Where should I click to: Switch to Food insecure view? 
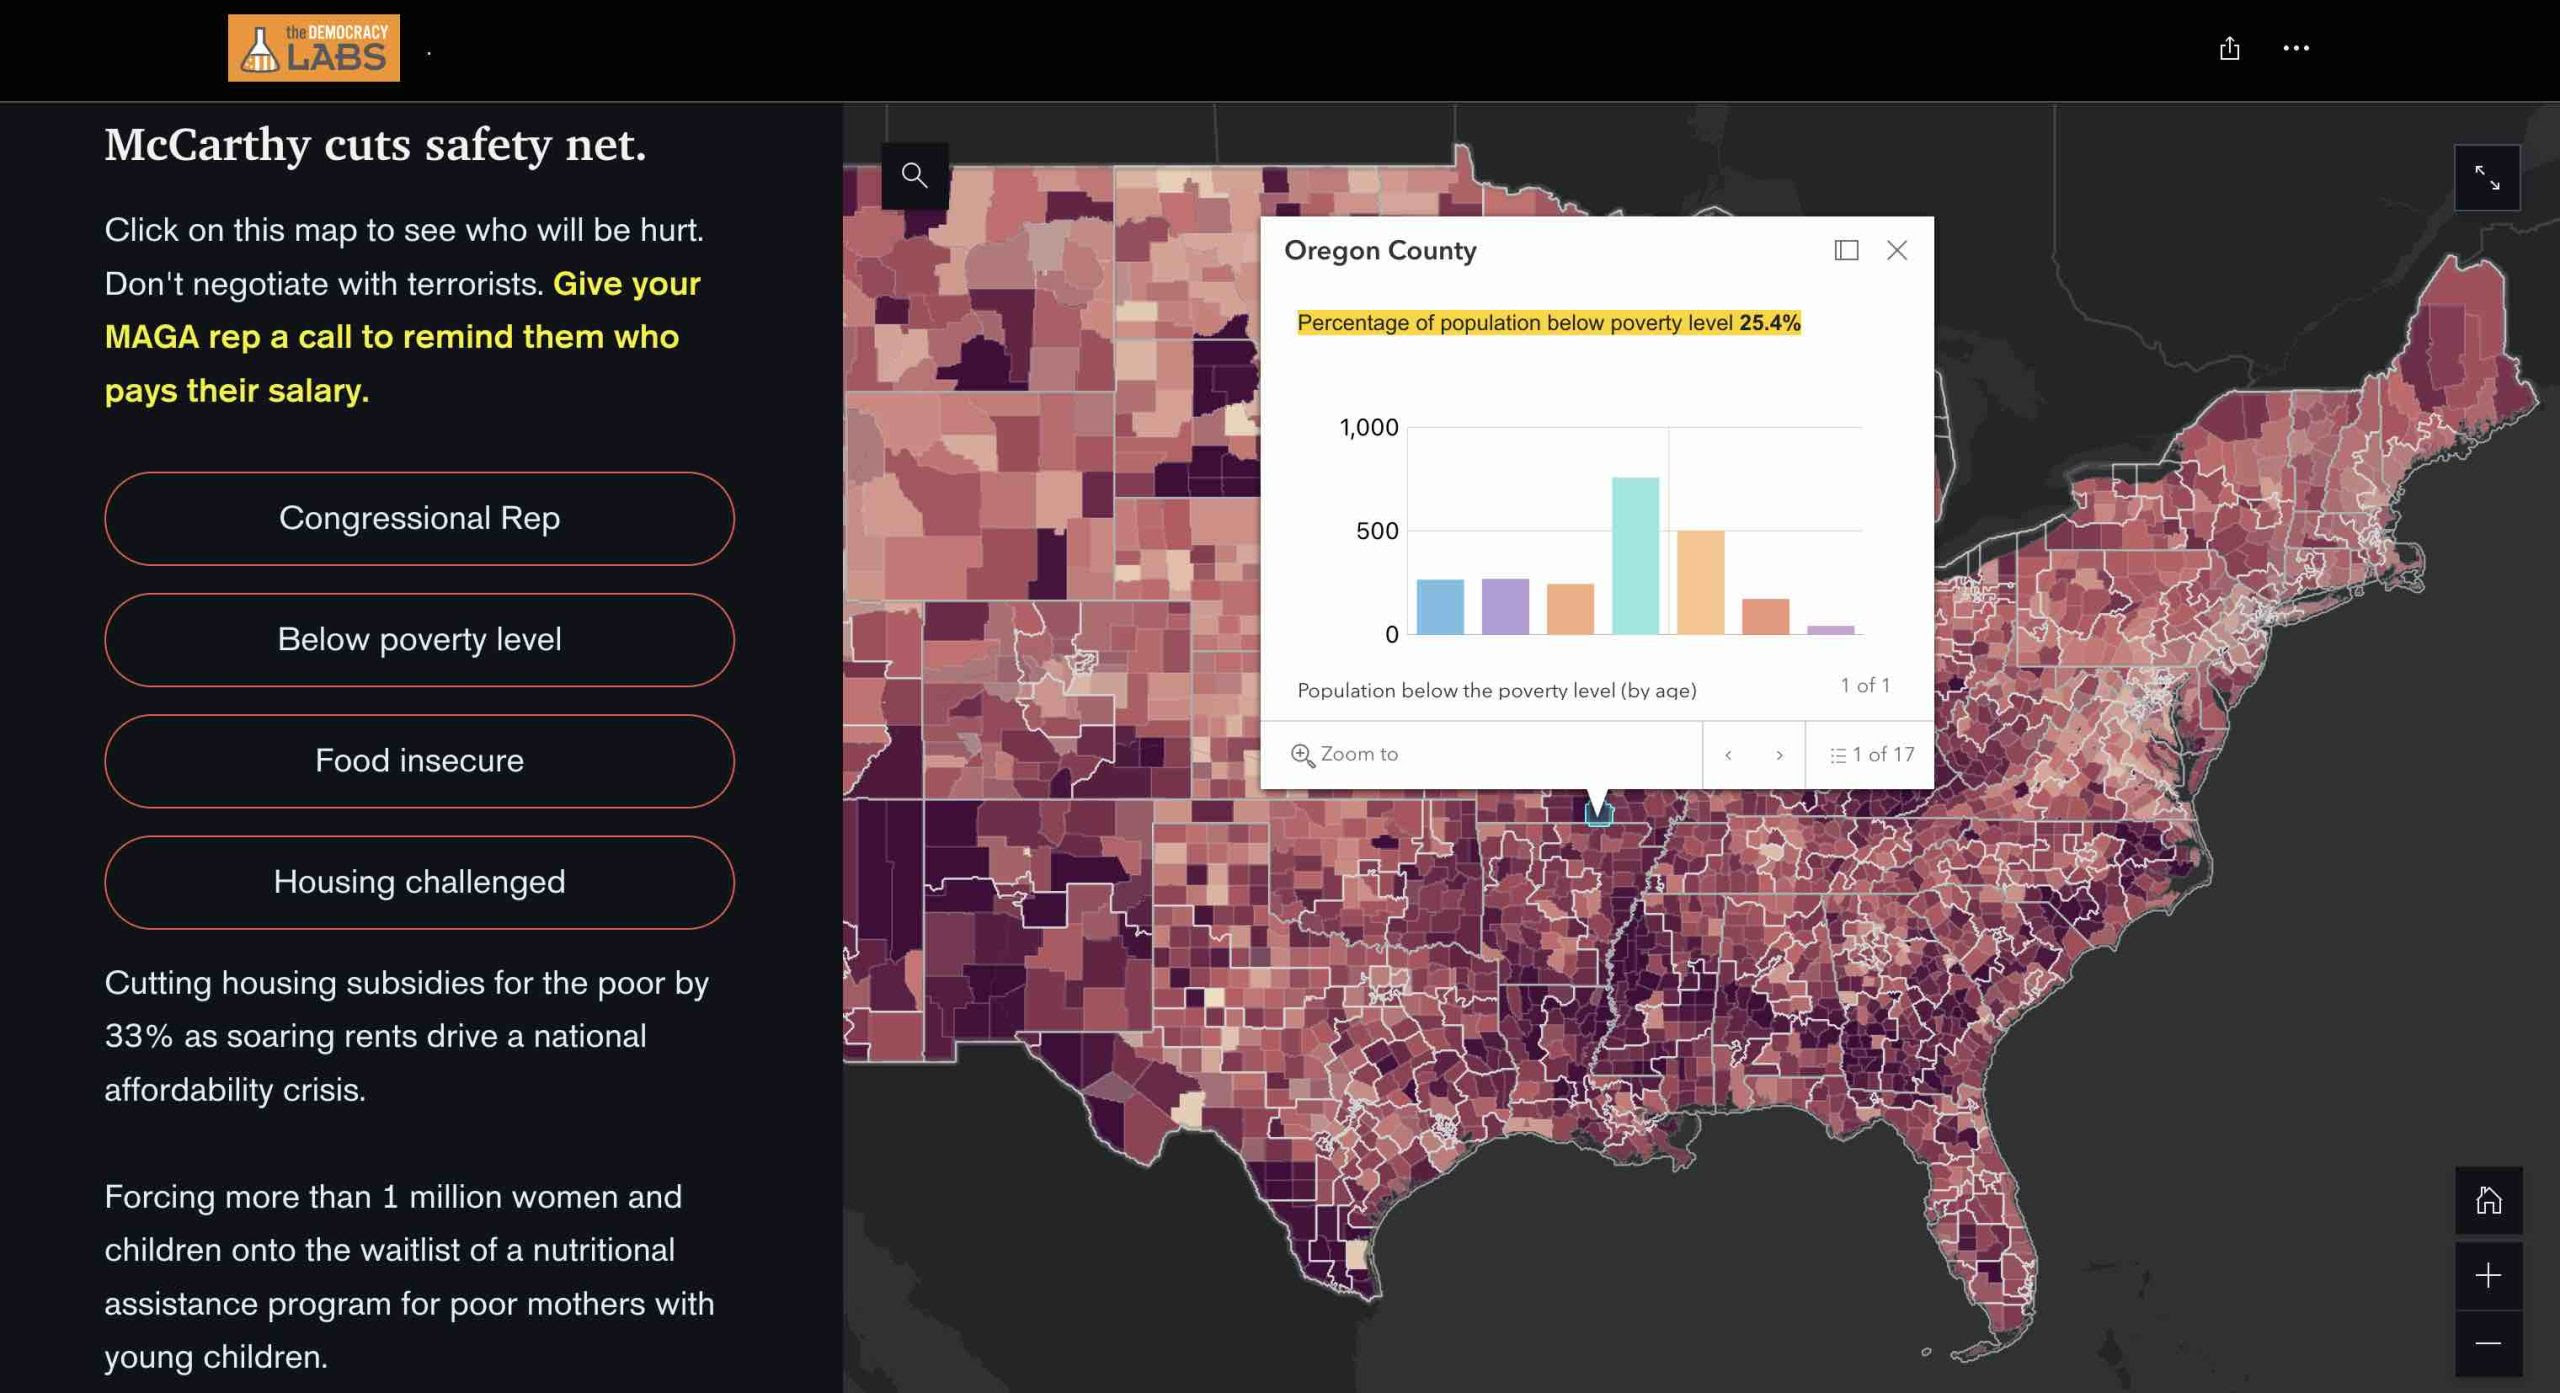point(419,761)
